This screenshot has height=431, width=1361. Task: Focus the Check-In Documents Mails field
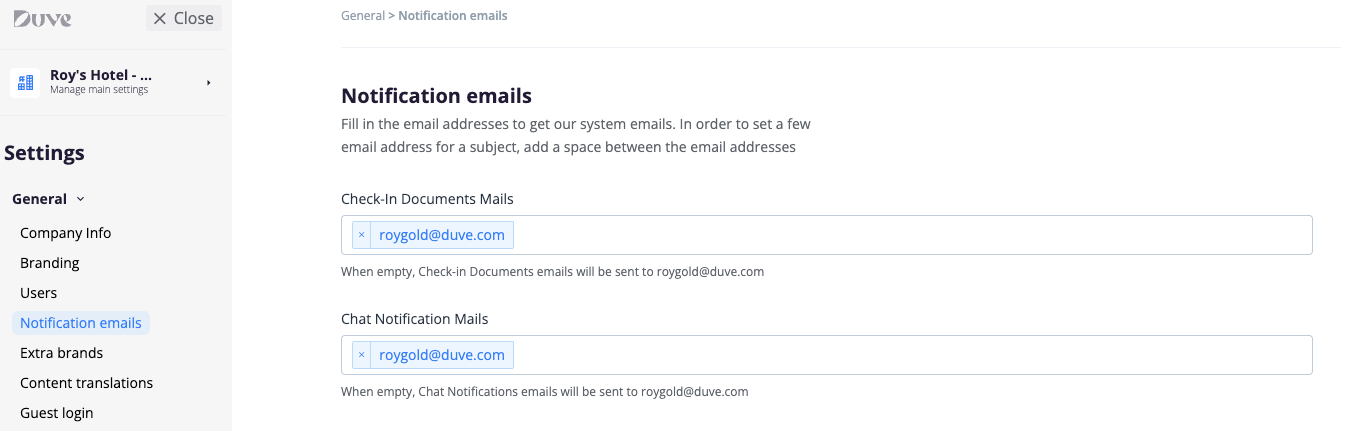(x=900, y=235)
